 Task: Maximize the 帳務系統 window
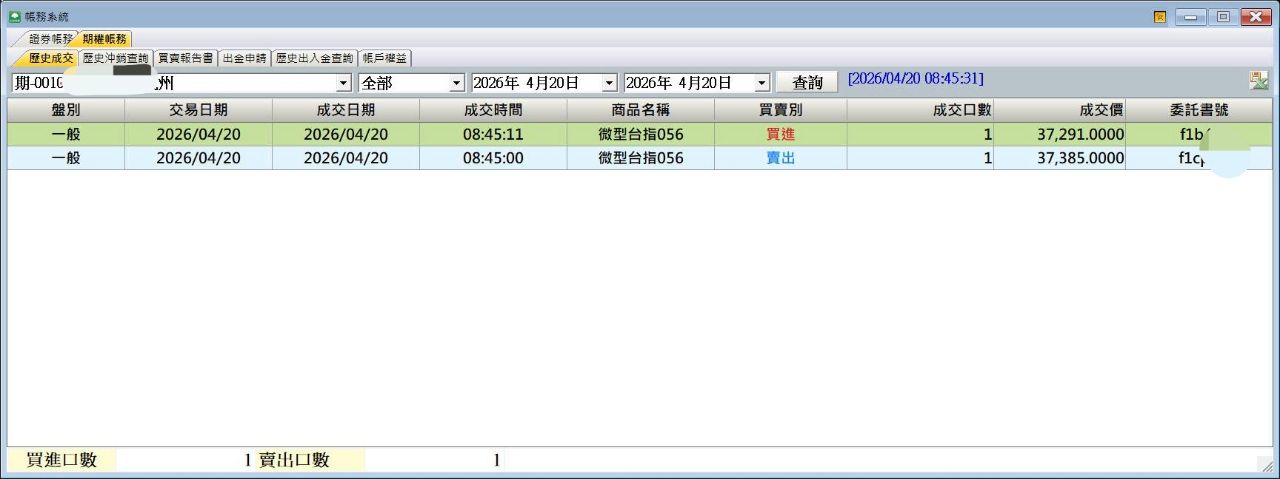[x=1222, y=16]
